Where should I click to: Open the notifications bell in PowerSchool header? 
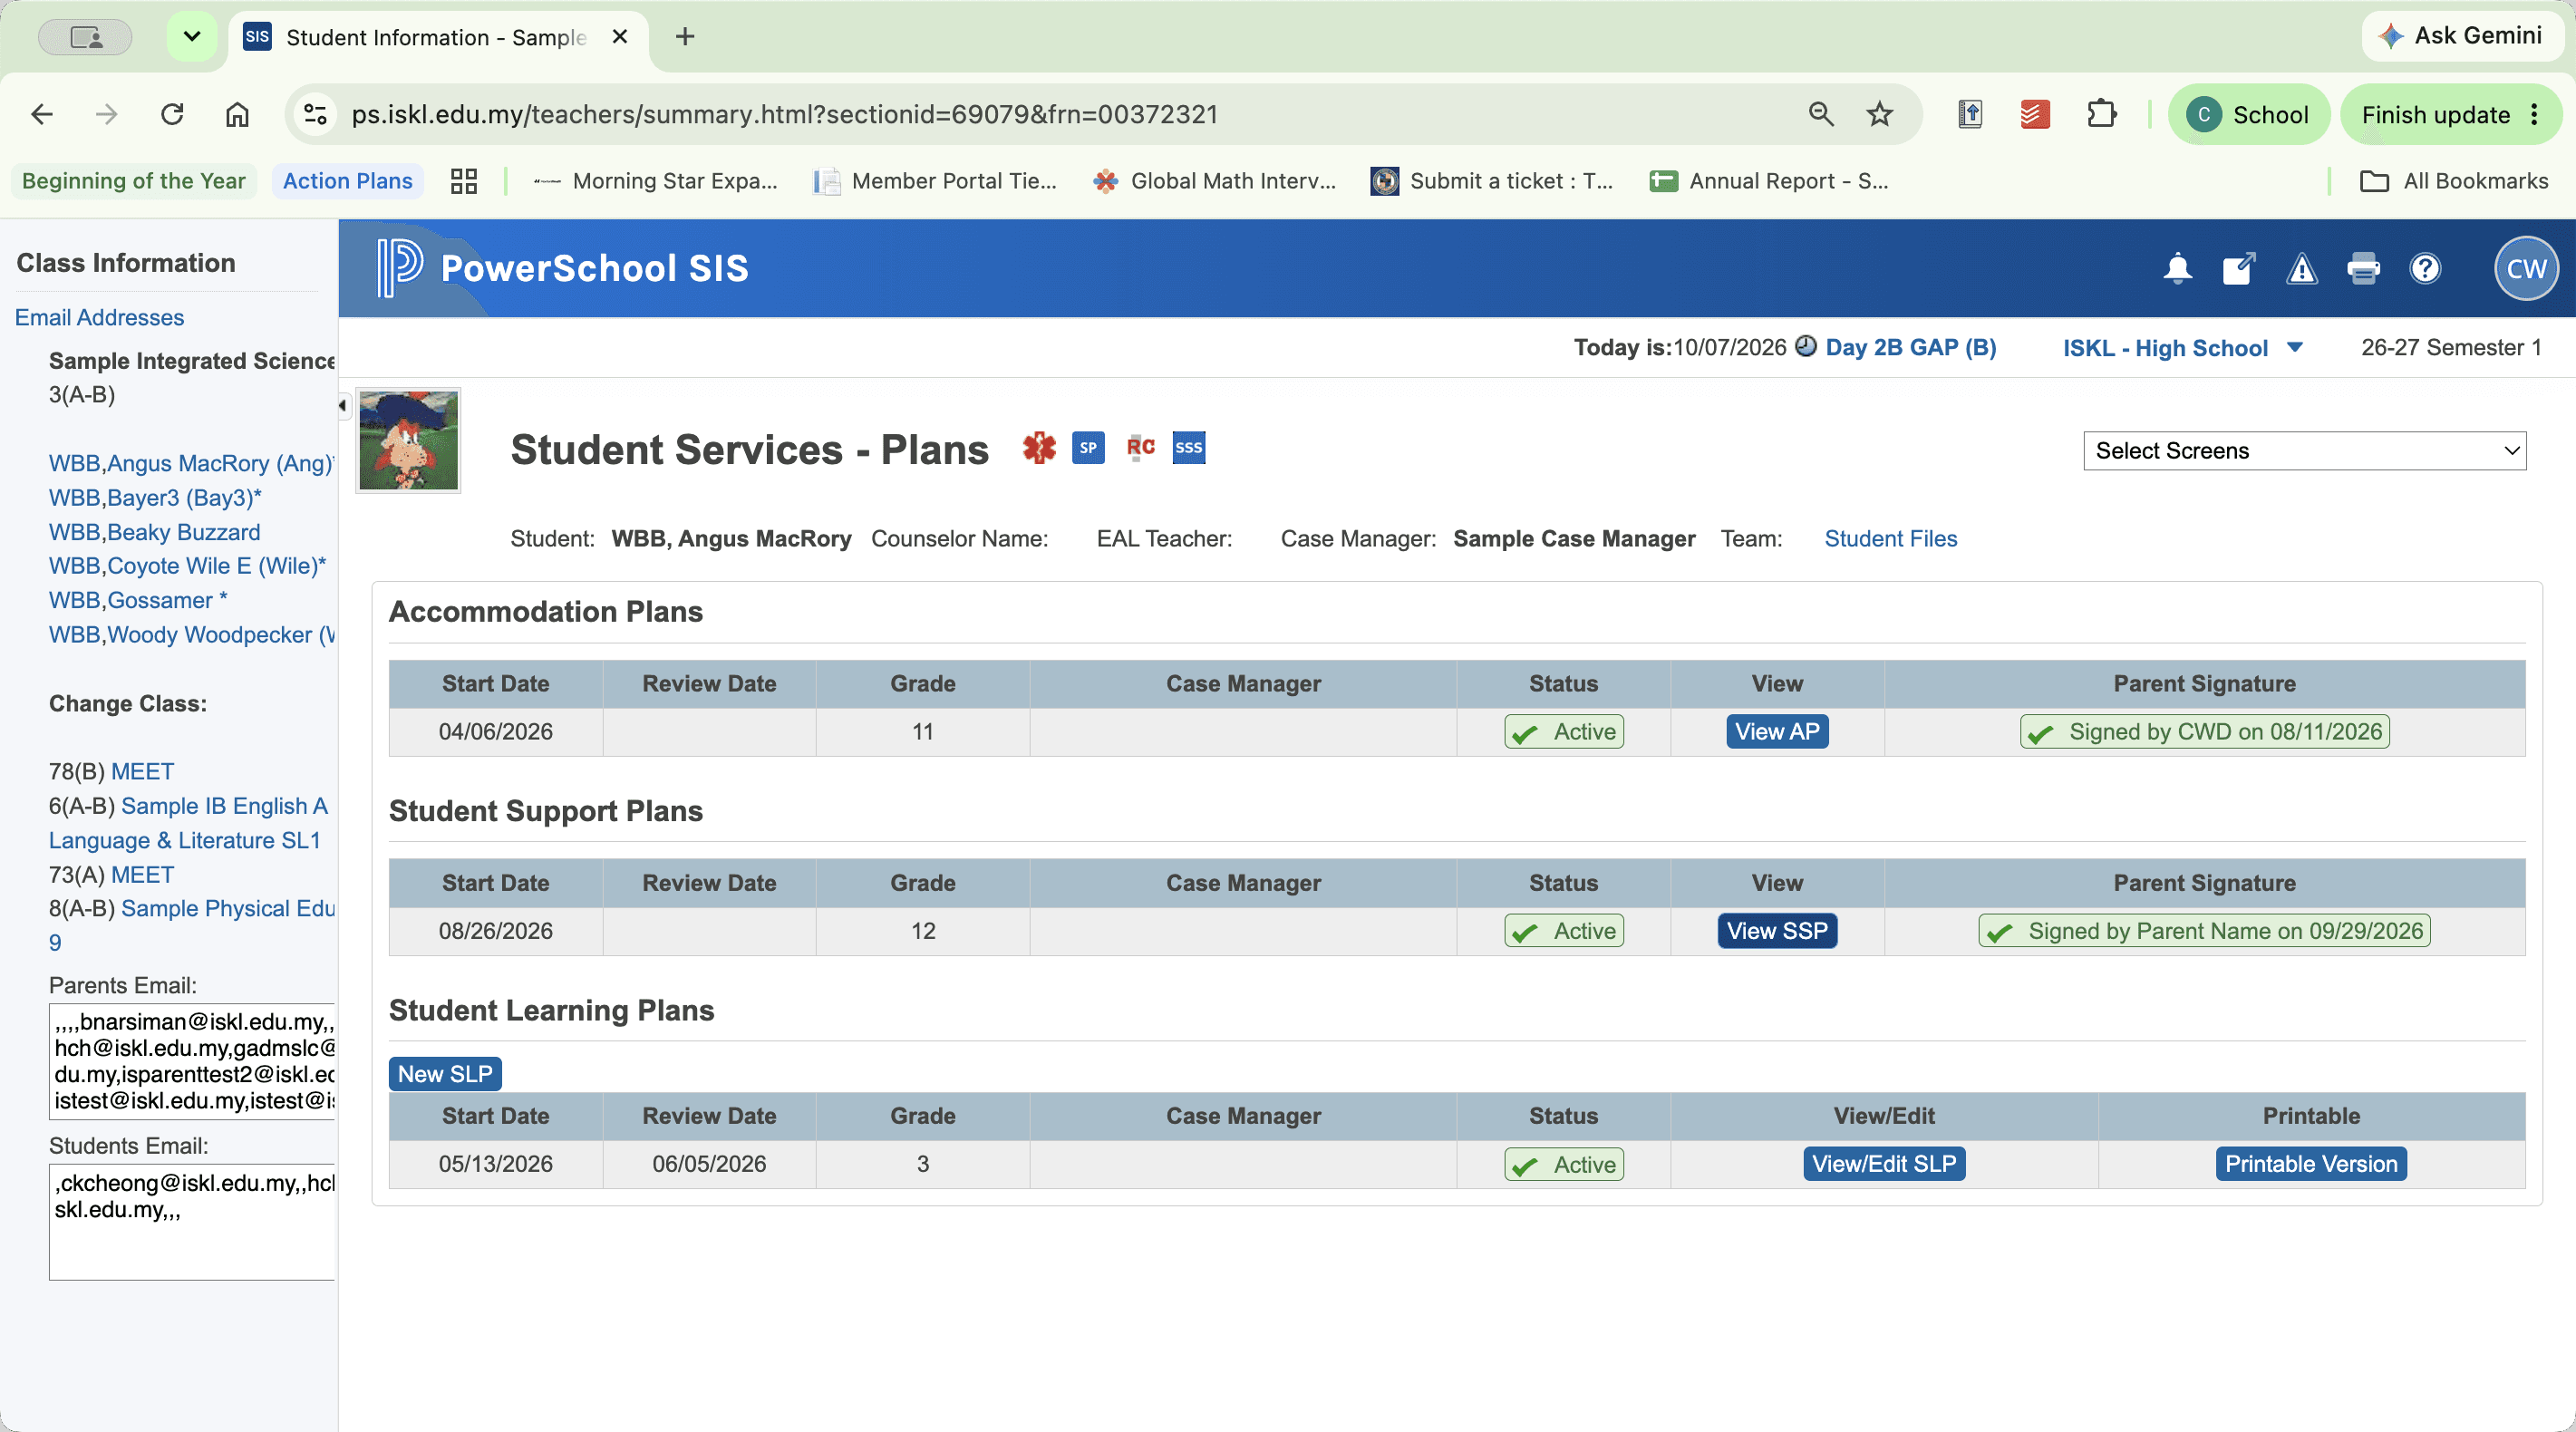2177,268
